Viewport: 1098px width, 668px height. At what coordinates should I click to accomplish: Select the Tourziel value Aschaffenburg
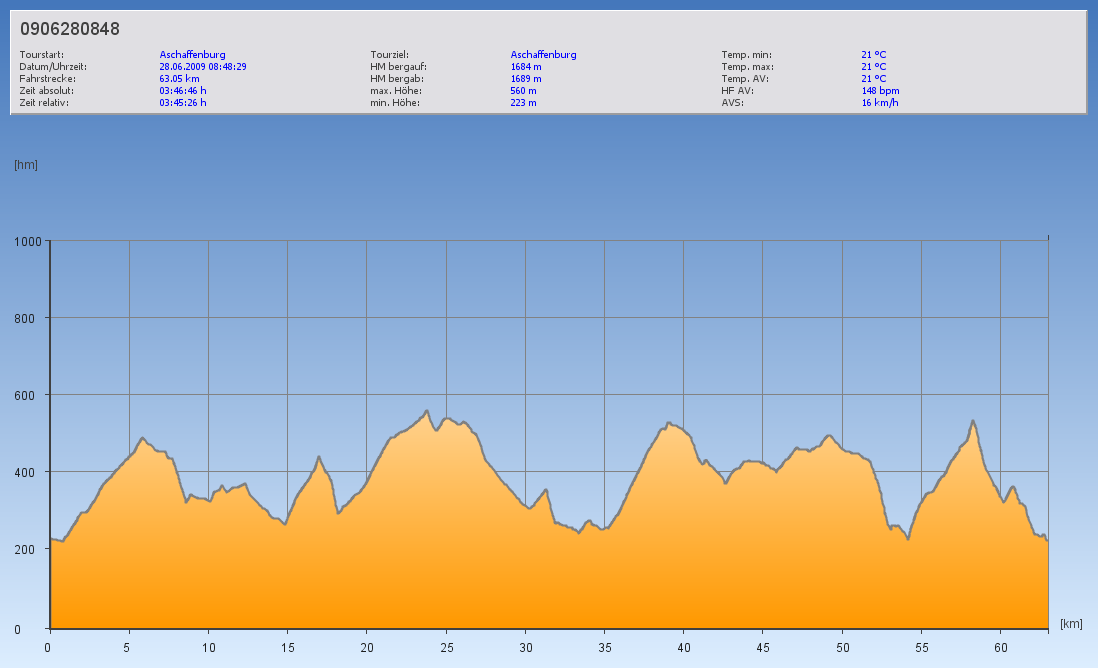point(543,55)
